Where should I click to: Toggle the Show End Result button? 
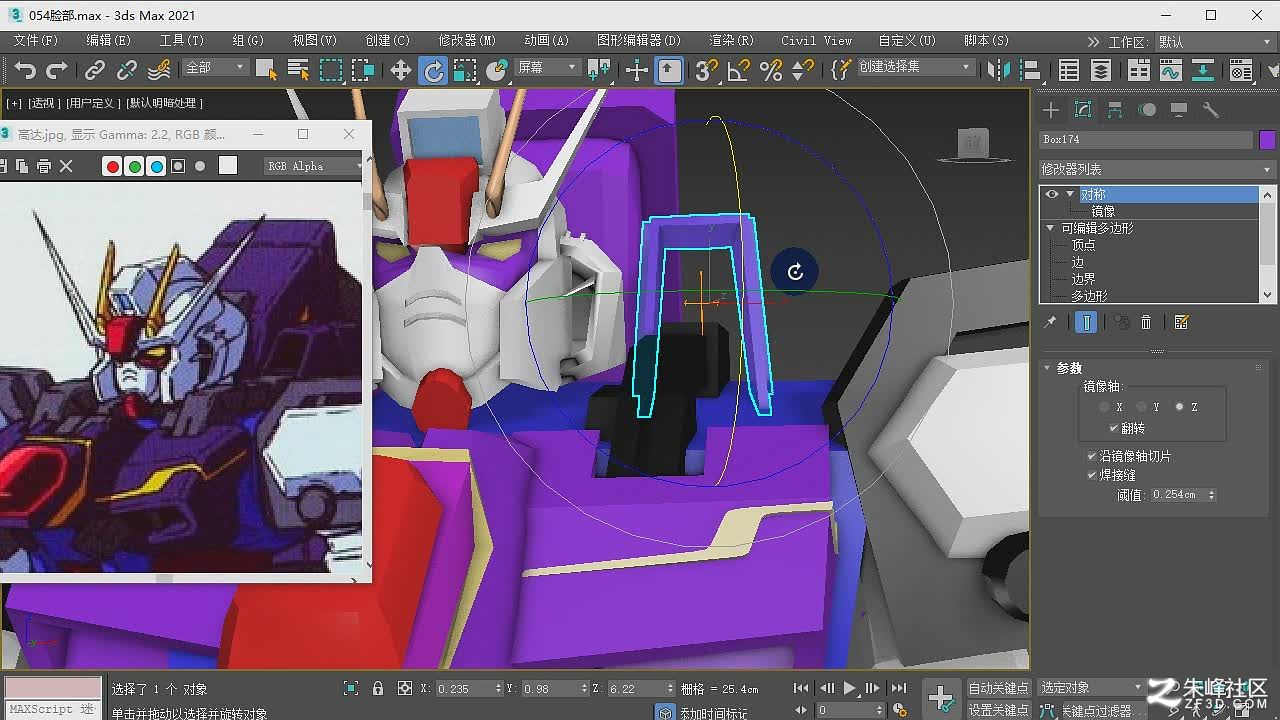(x=1086, y=322)
